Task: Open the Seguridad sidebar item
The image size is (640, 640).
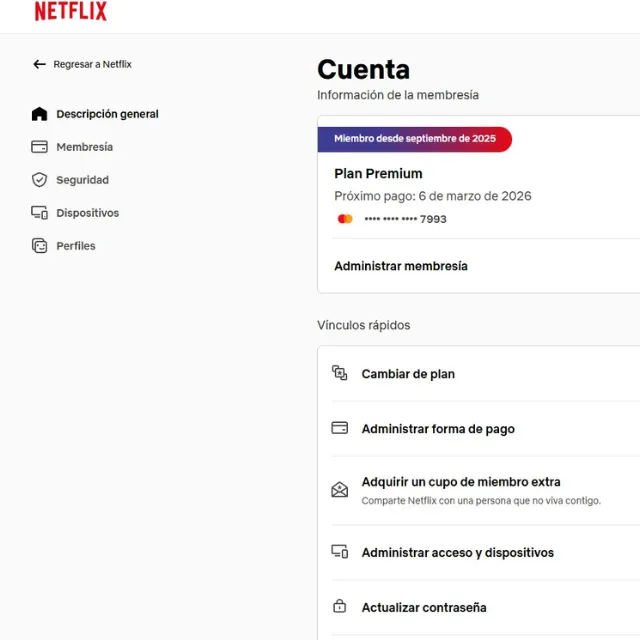Action: pos(82,180)
